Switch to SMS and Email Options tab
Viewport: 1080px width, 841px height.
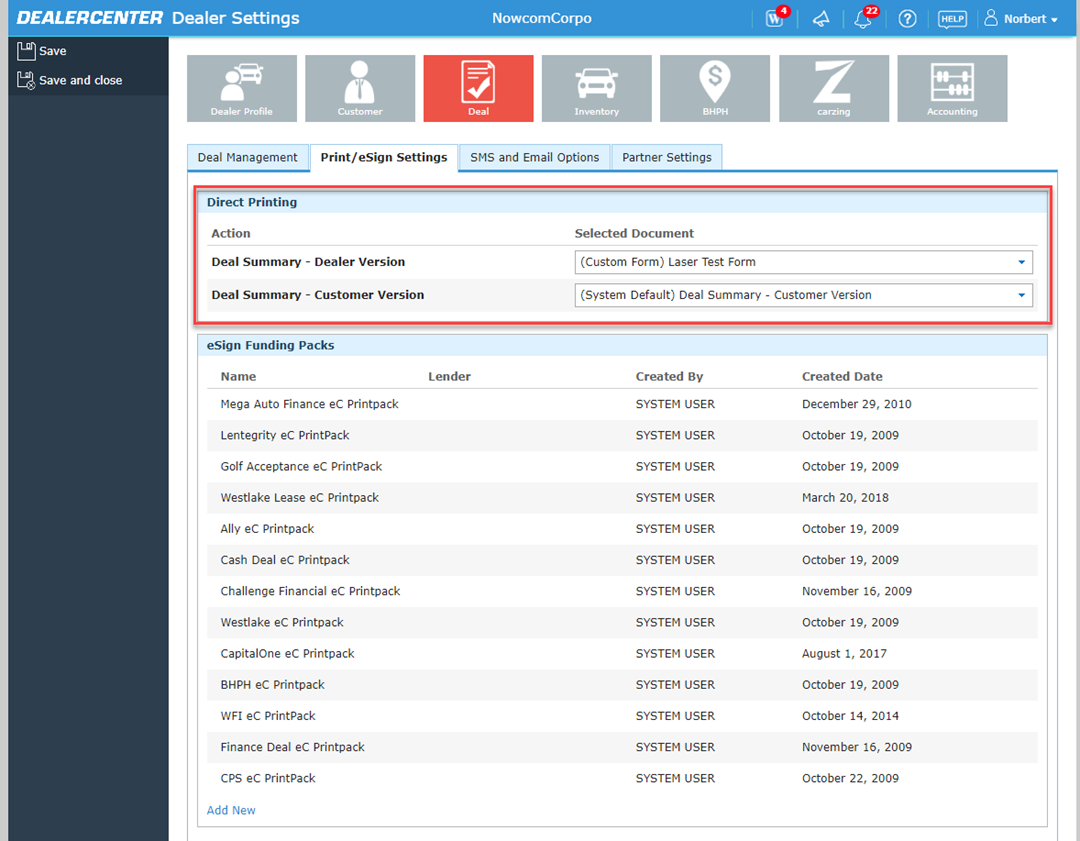coord(534,158)
